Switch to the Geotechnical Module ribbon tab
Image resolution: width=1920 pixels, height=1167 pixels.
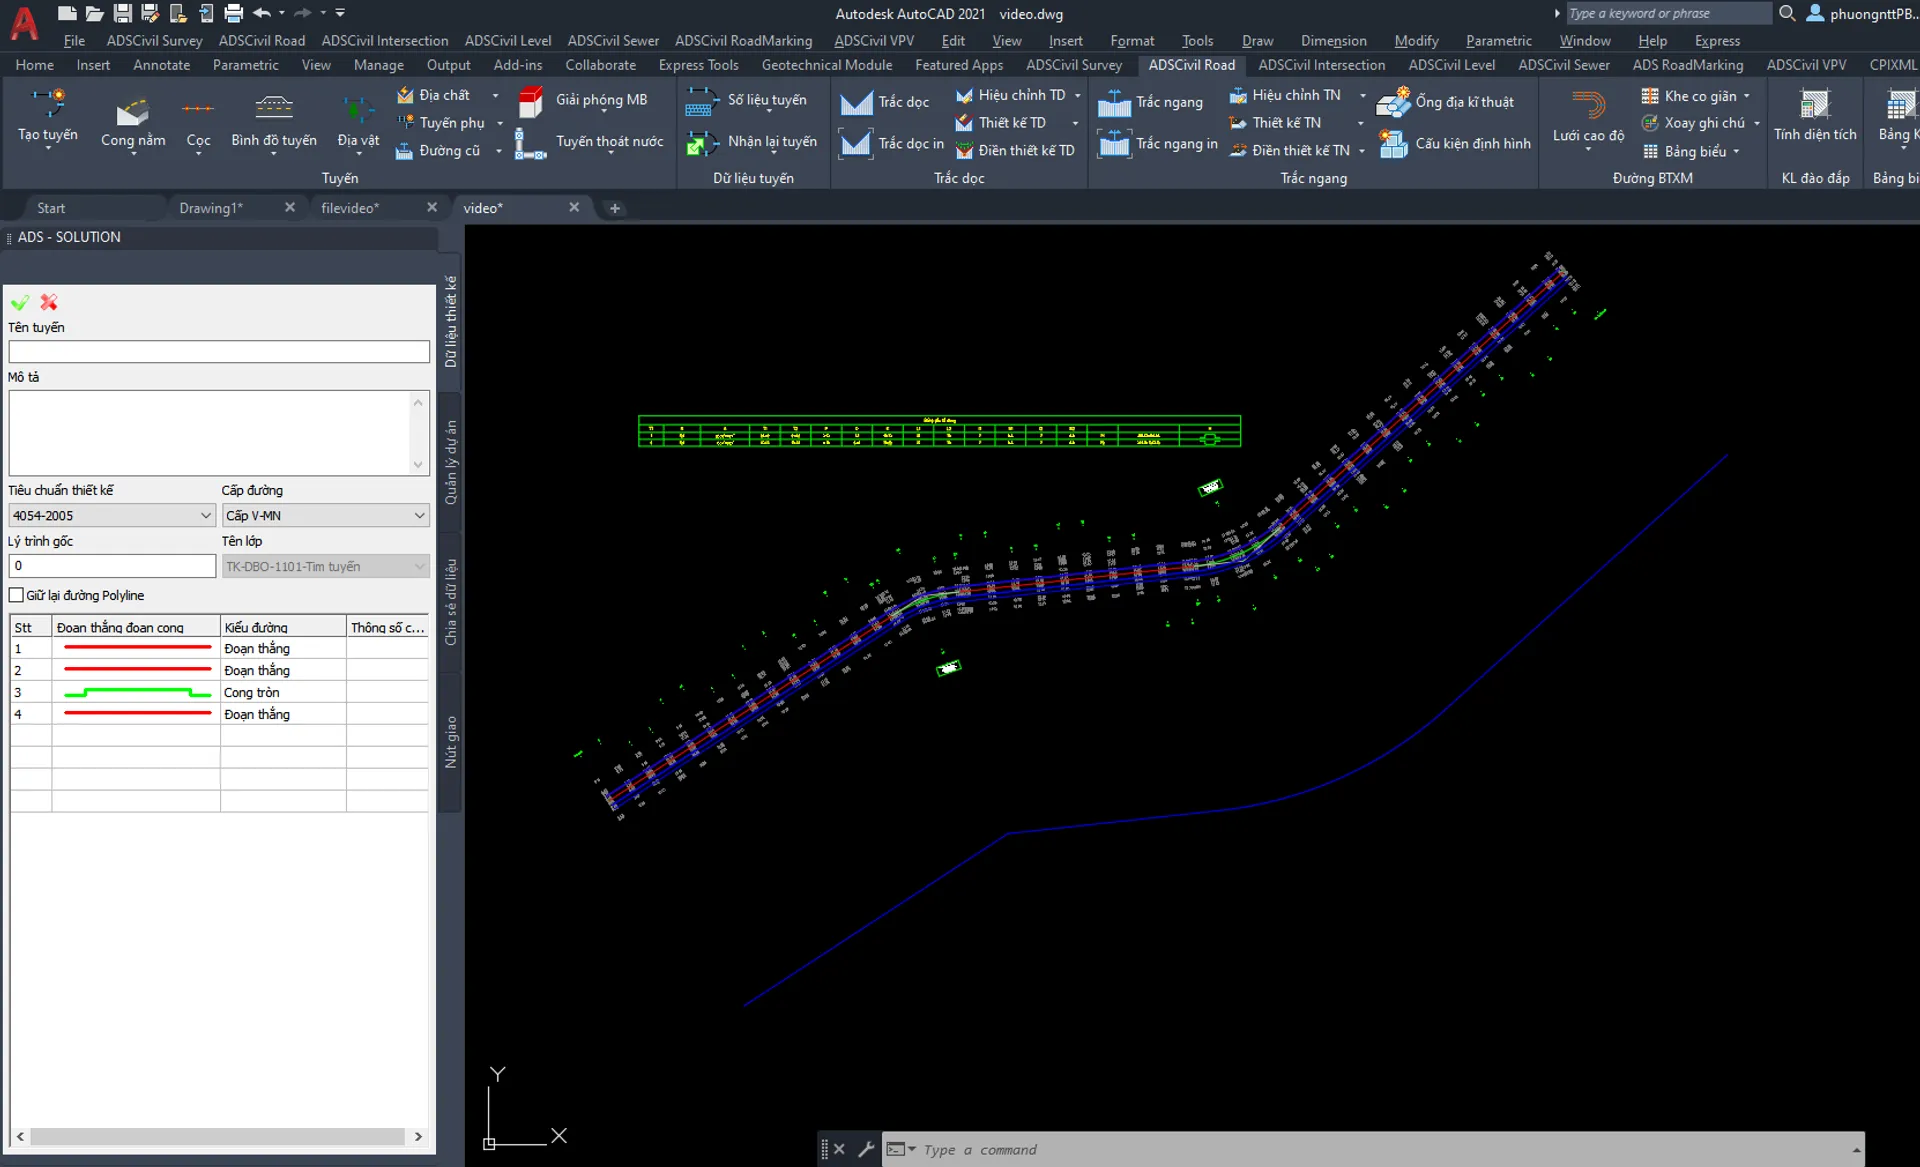826,64
